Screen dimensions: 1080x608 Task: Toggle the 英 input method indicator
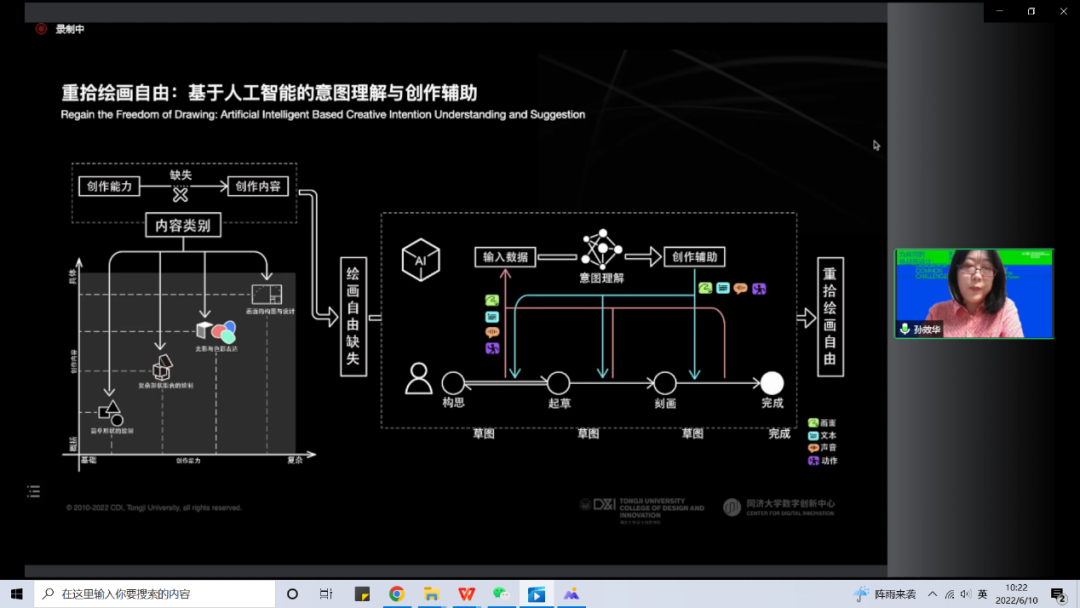(x=982, y=594)
